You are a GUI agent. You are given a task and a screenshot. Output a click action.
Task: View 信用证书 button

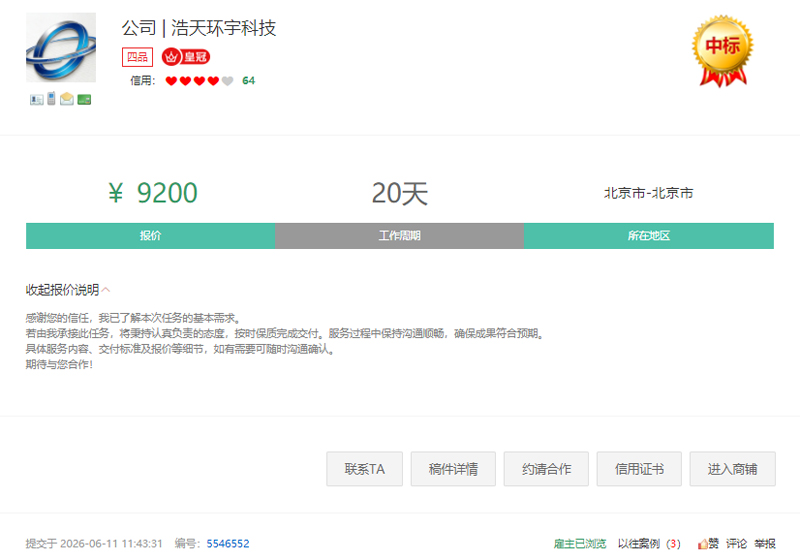tap(639, 469)
